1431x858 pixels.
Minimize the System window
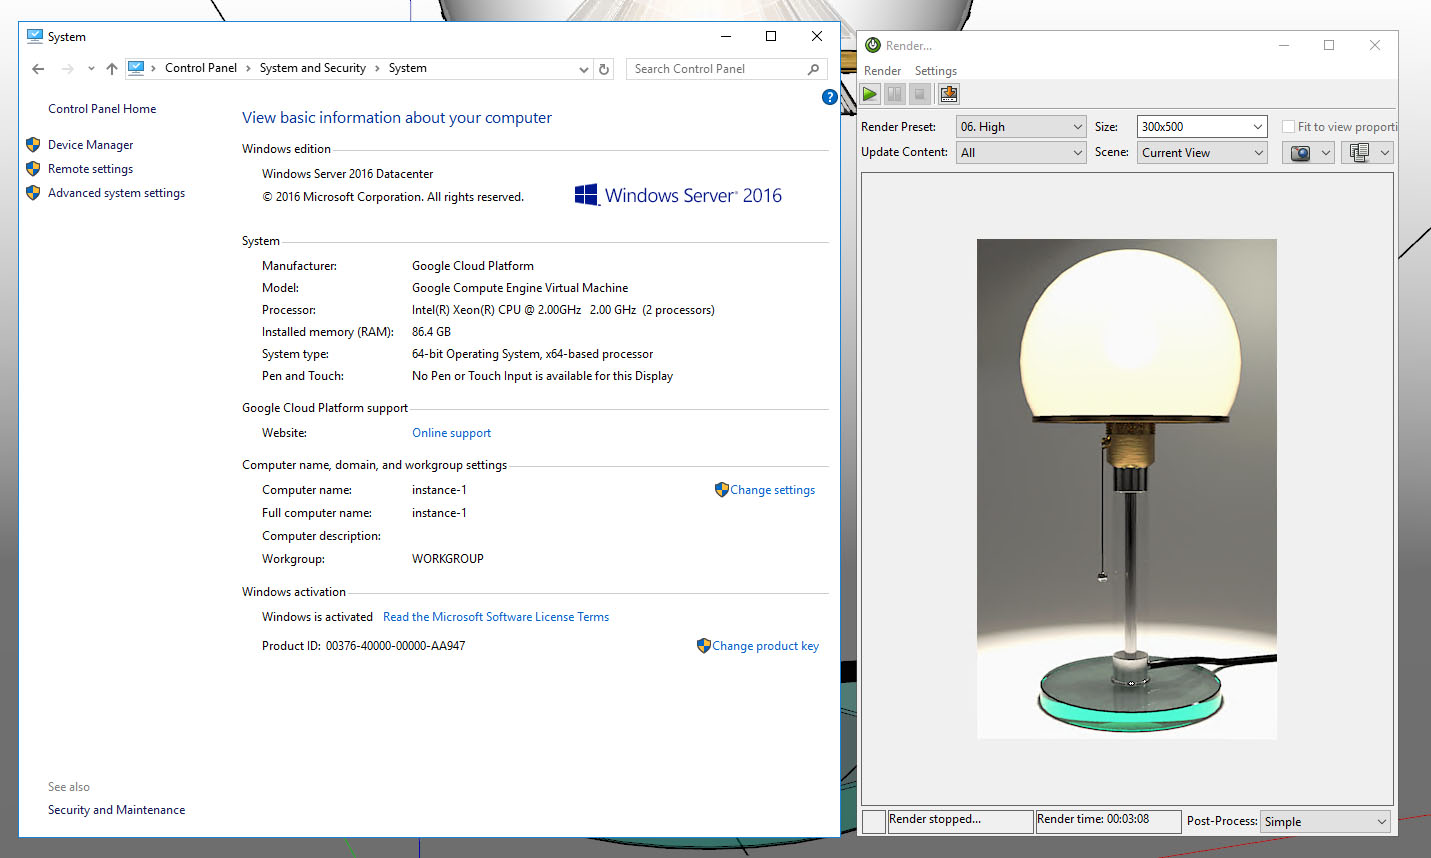point(726,36)
